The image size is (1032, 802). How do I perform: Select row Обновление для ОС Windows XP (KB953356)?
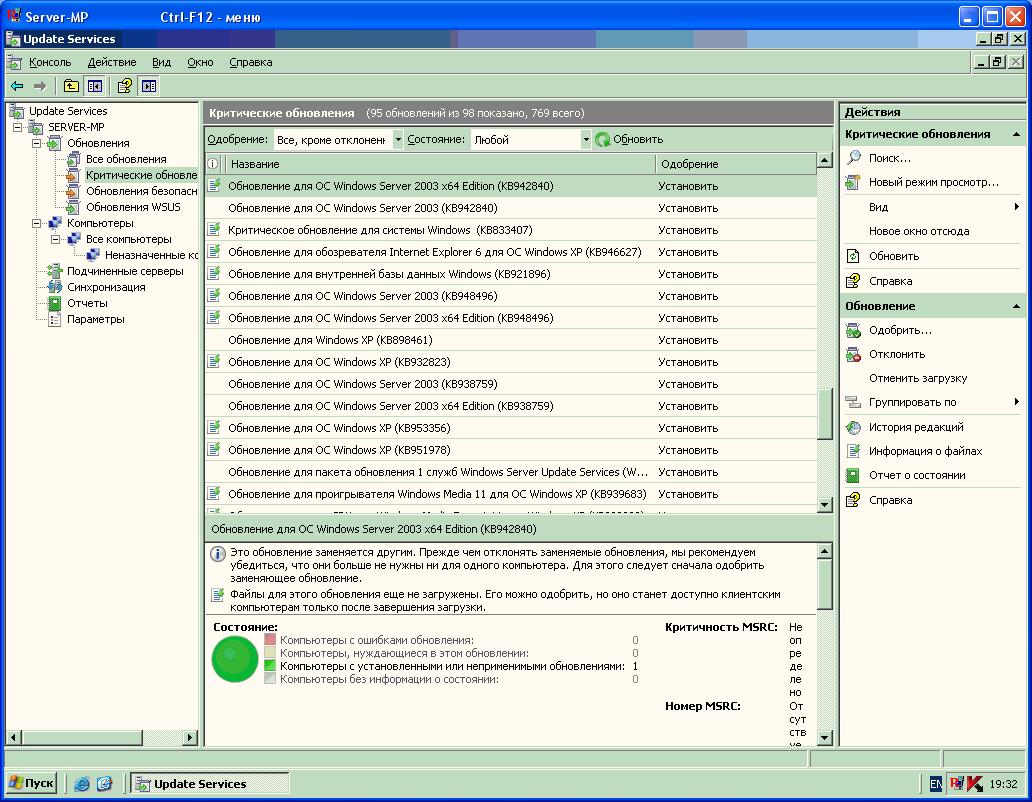(x=511, y=428)
